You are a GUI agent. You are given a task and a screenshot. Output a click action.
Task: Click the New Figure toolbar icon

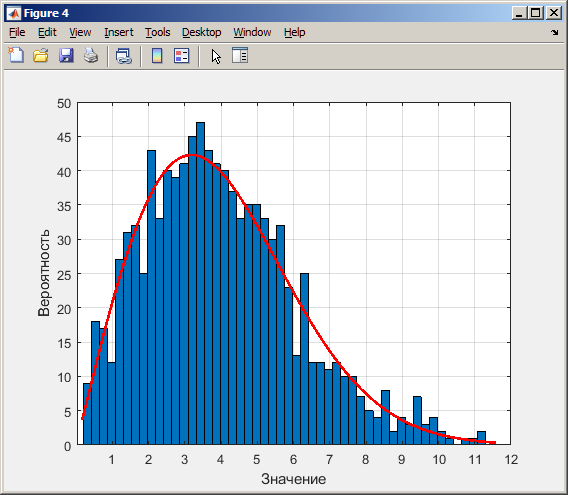coord(16,56)
